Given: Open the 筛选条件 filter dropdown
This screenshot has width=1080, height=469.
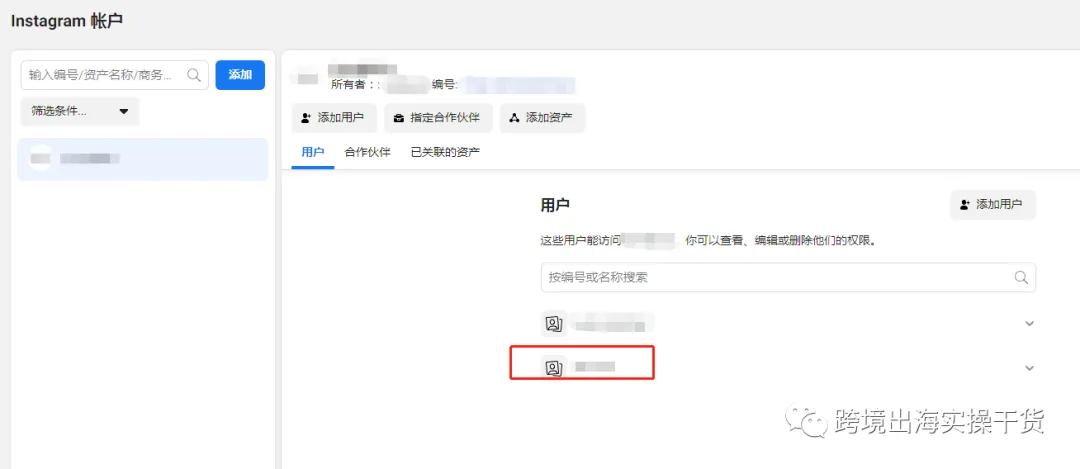Looking at the screenshot, I should click(x=80, y=112).
